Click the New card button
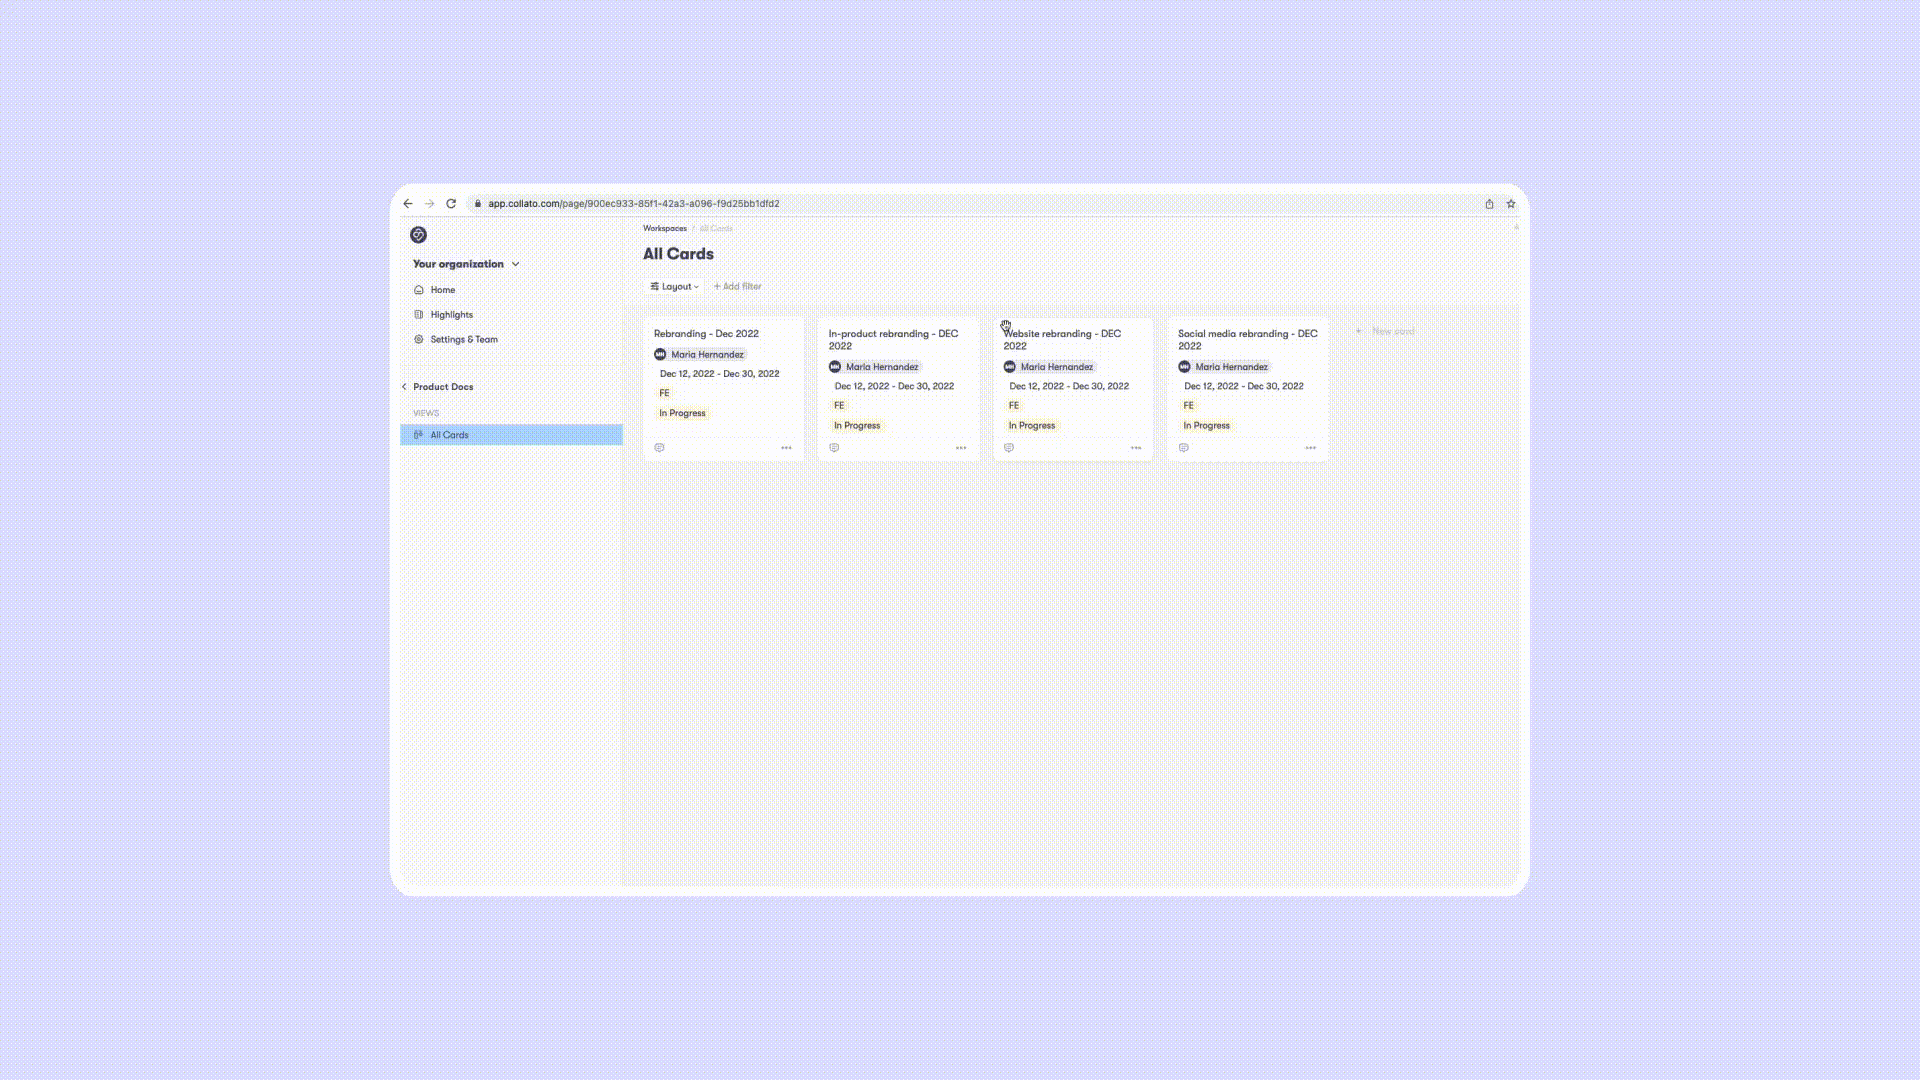The height and width of the screenshot is (1080, 1920). click(1387, 331)
